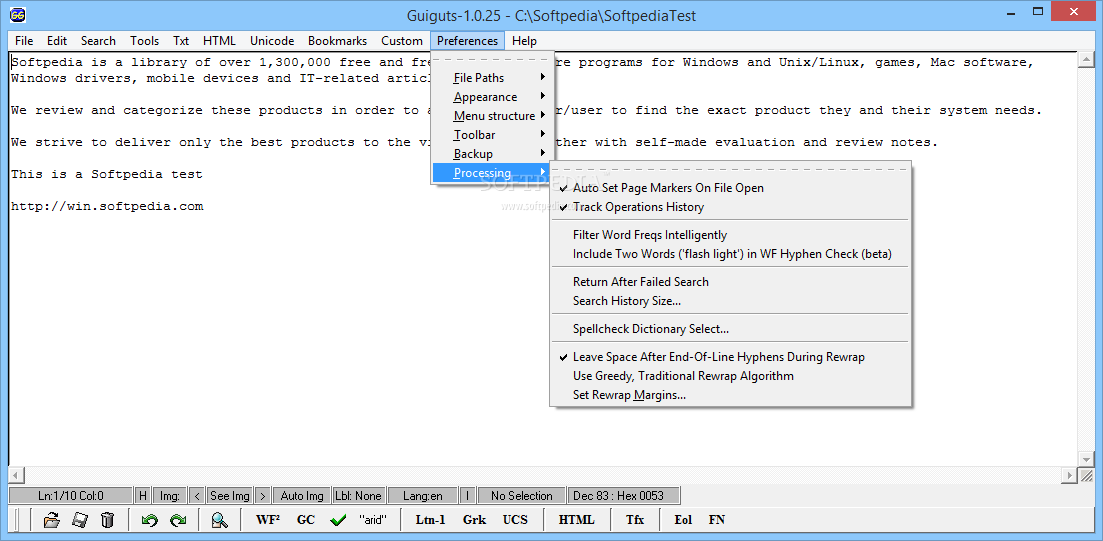Screen dimensions: 1103x541
Task: Uncheck Leave Space After End-Of-Line Hyphens During Rewrap
Action: [730, 357]
